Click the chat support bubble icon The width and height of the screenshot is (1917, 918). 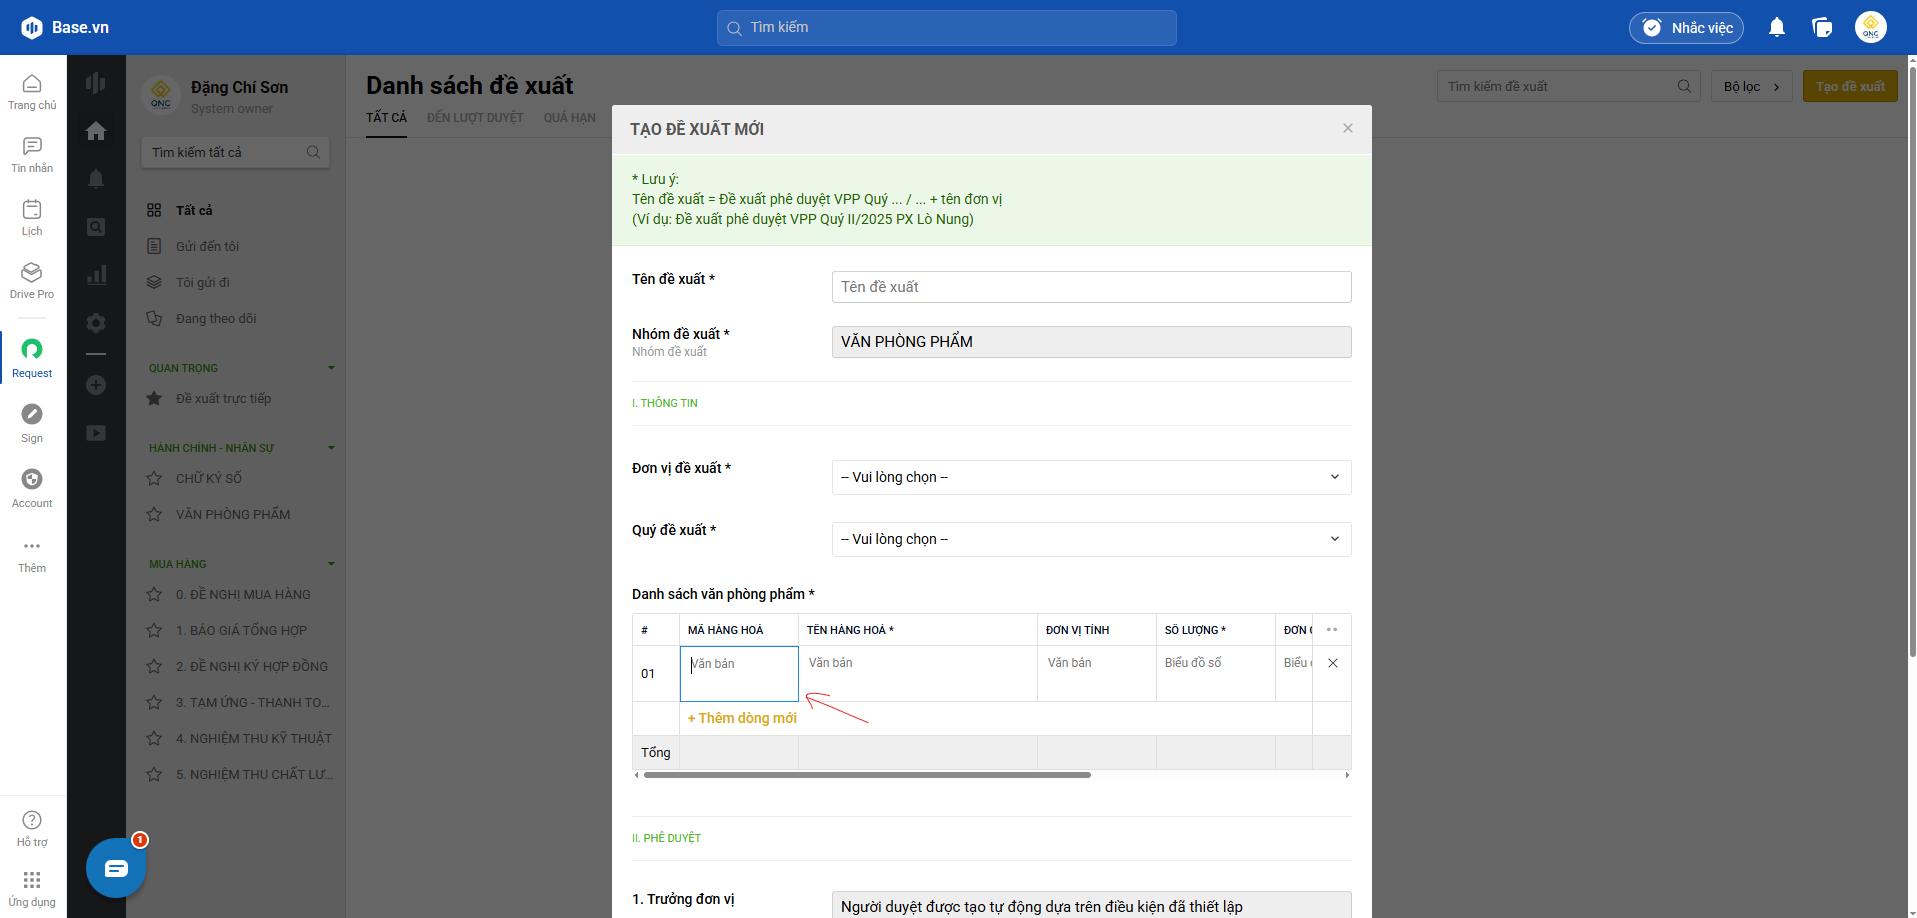[x=116, y=868]
